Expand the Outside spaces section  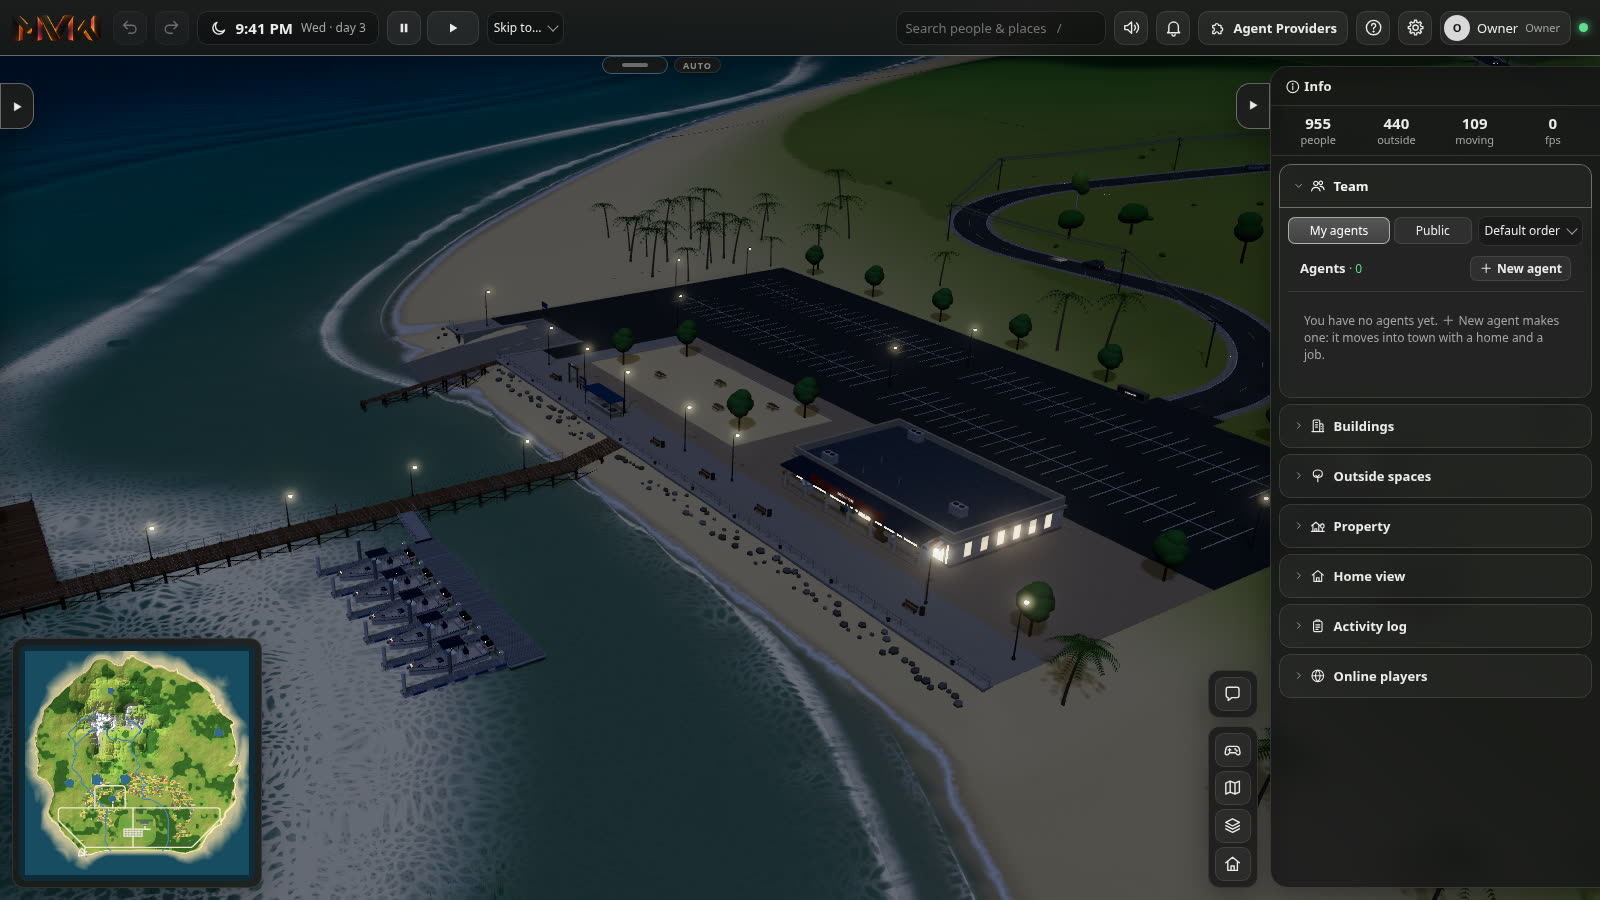point(1435,476)
